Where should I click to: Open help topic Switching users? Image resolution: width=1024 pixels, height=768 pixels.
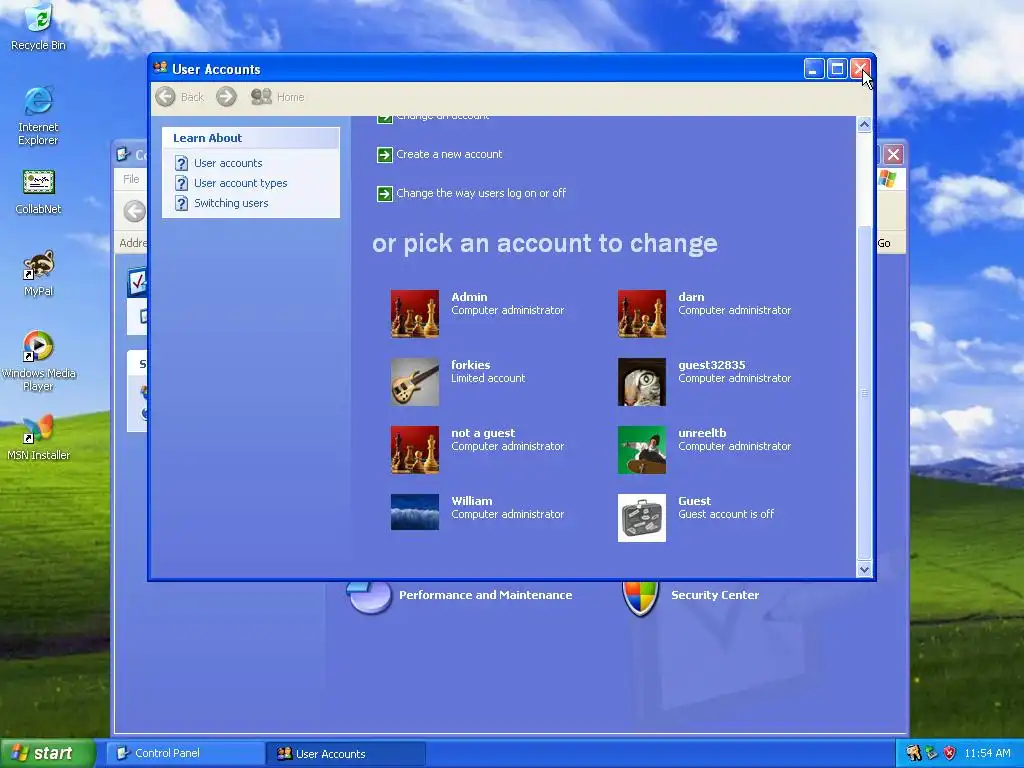point(231,203)
